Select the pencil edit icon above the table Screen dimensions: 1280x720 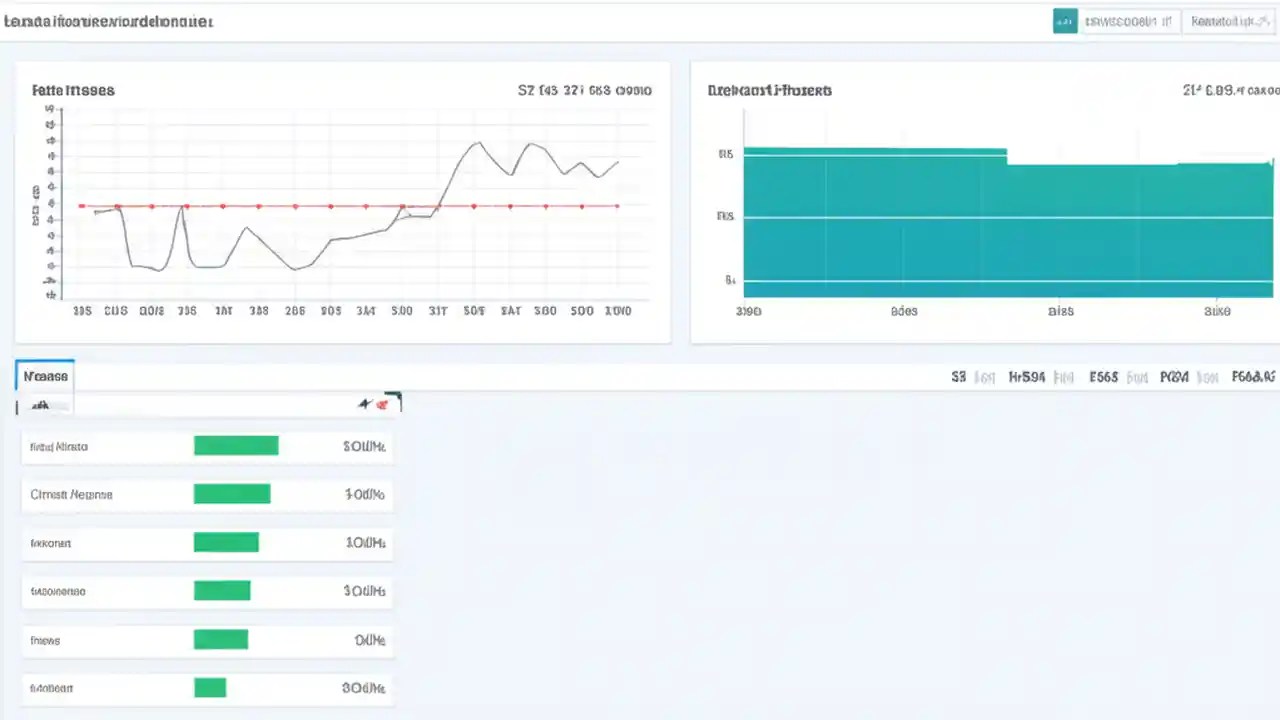(x=365, y=403)
